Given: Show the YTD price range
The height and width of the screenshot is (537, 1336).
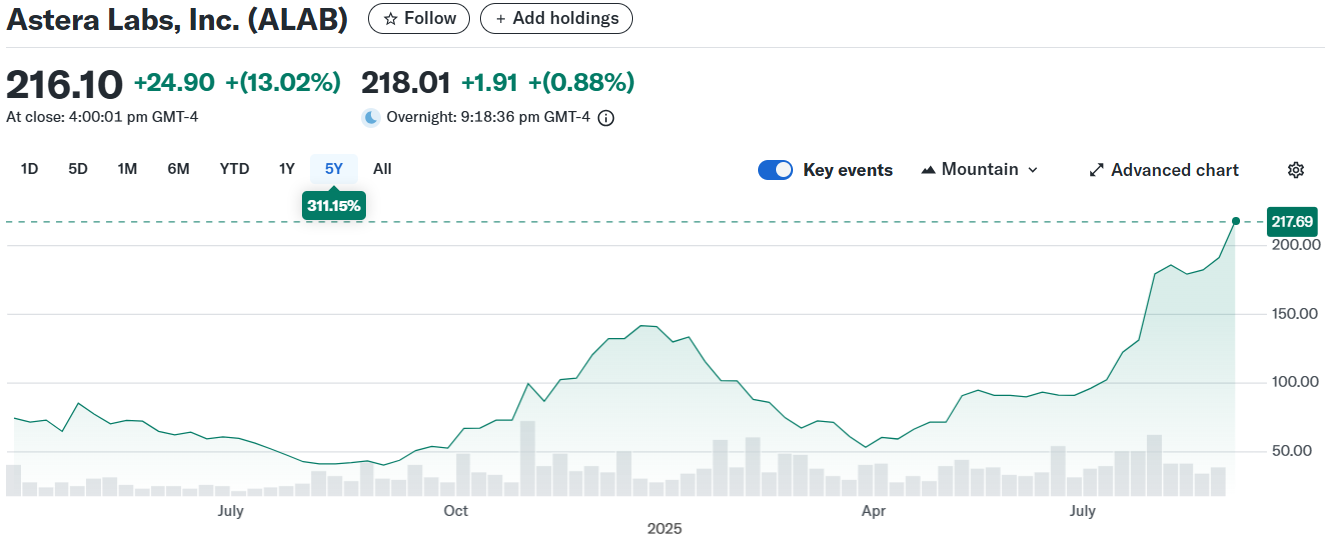Looking at the screenshot, I should pyautogui.click(x=234, y=169).
